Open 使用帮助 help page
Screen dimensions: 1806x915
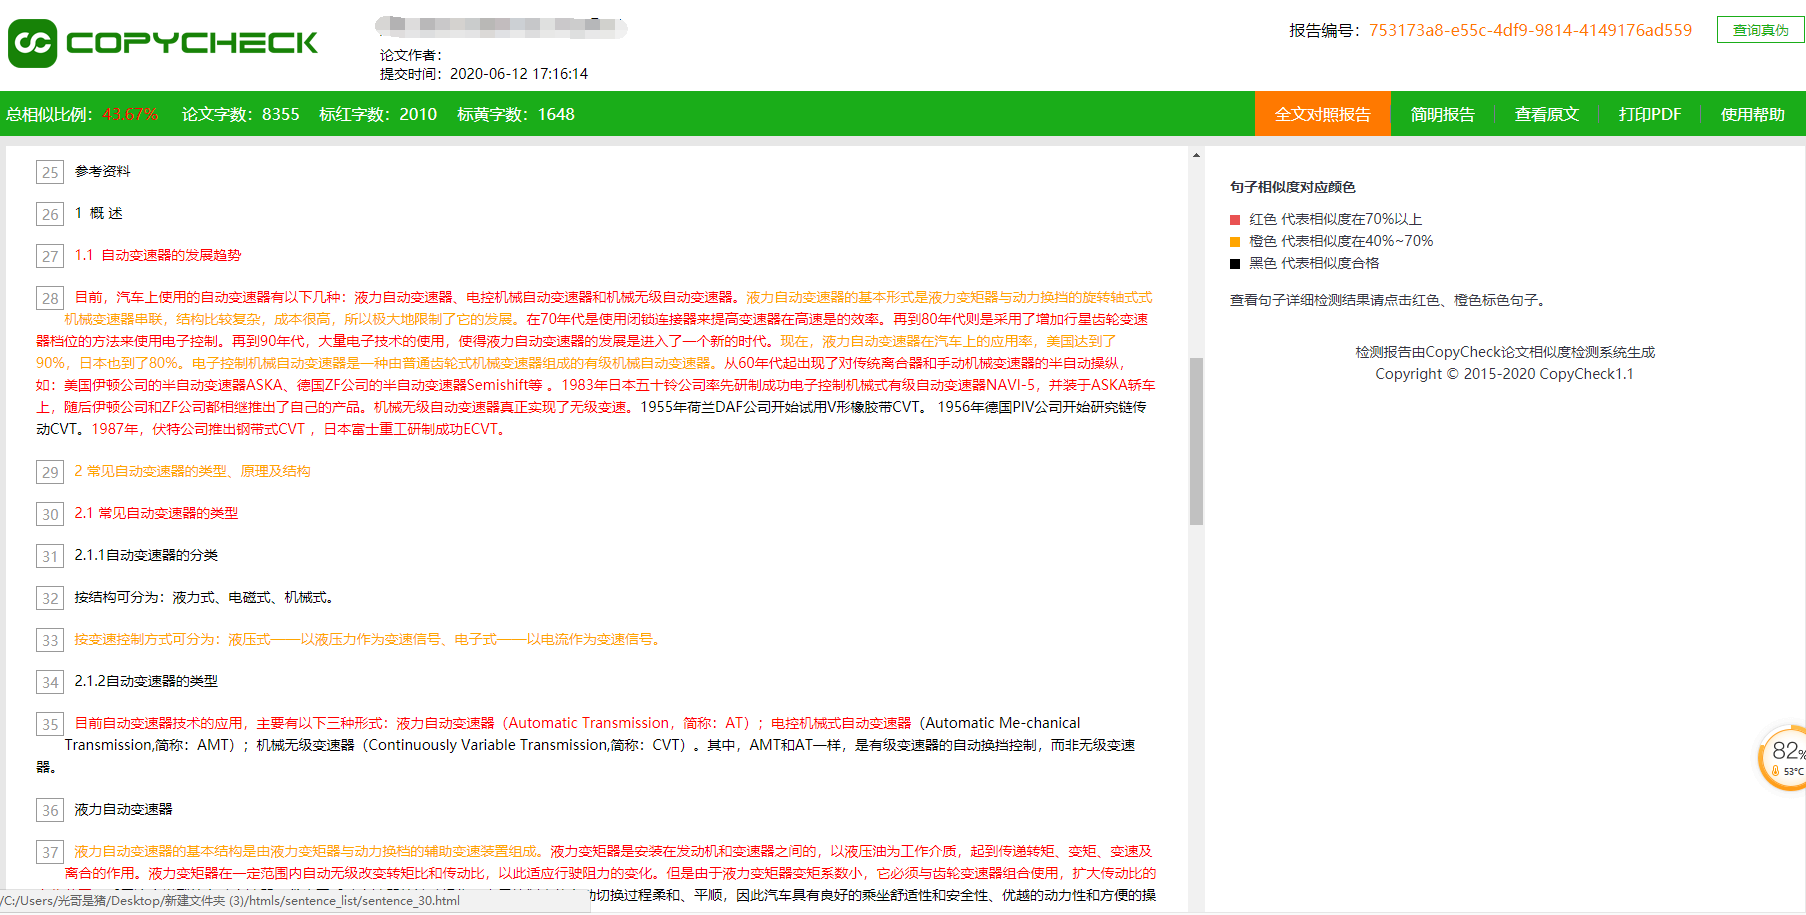pyautogui.click(x=1751, y=114)
